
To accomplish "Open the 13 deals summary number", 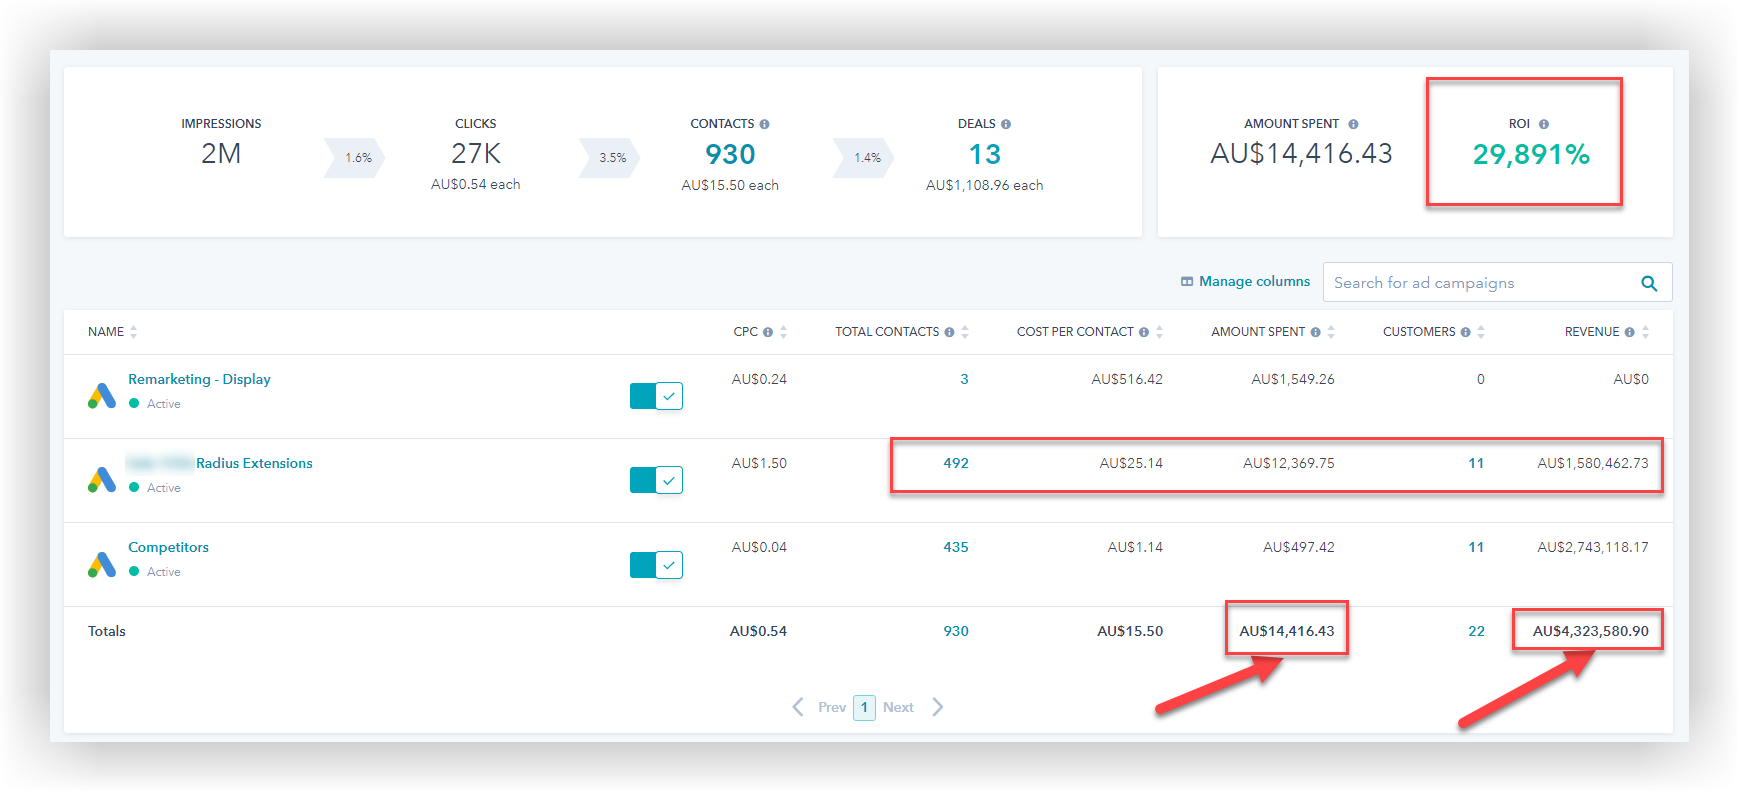I will [984, 154].
